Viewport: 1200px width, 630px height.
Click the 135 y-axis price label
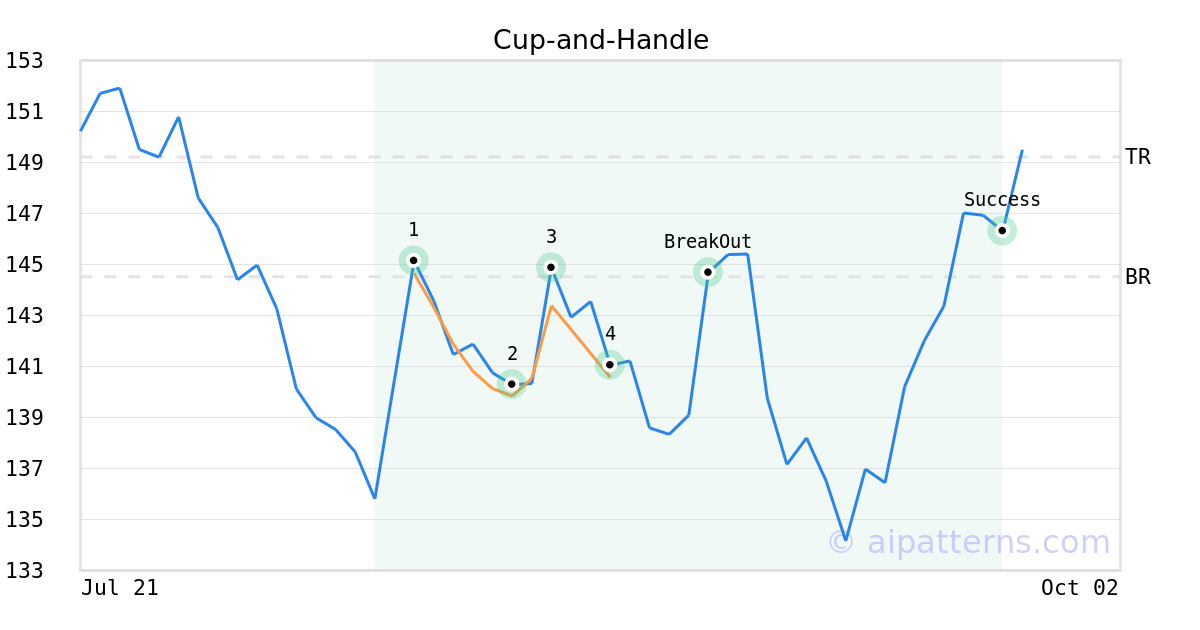point(24,520)
